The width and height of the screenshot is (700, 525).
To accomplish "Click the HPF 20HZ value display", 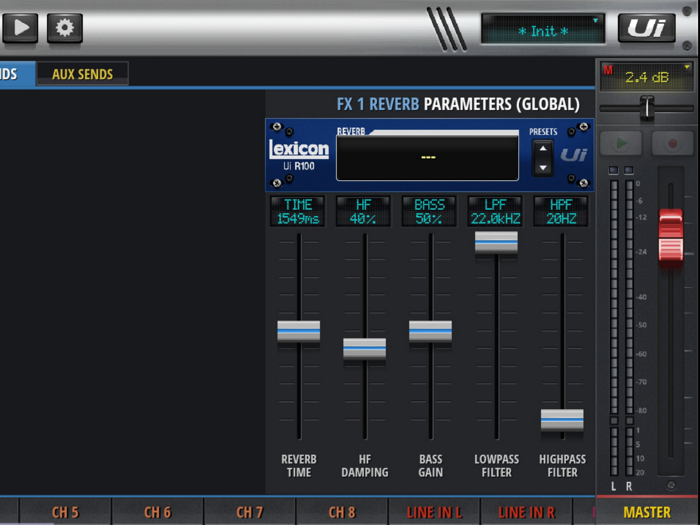I will (561, 211).
